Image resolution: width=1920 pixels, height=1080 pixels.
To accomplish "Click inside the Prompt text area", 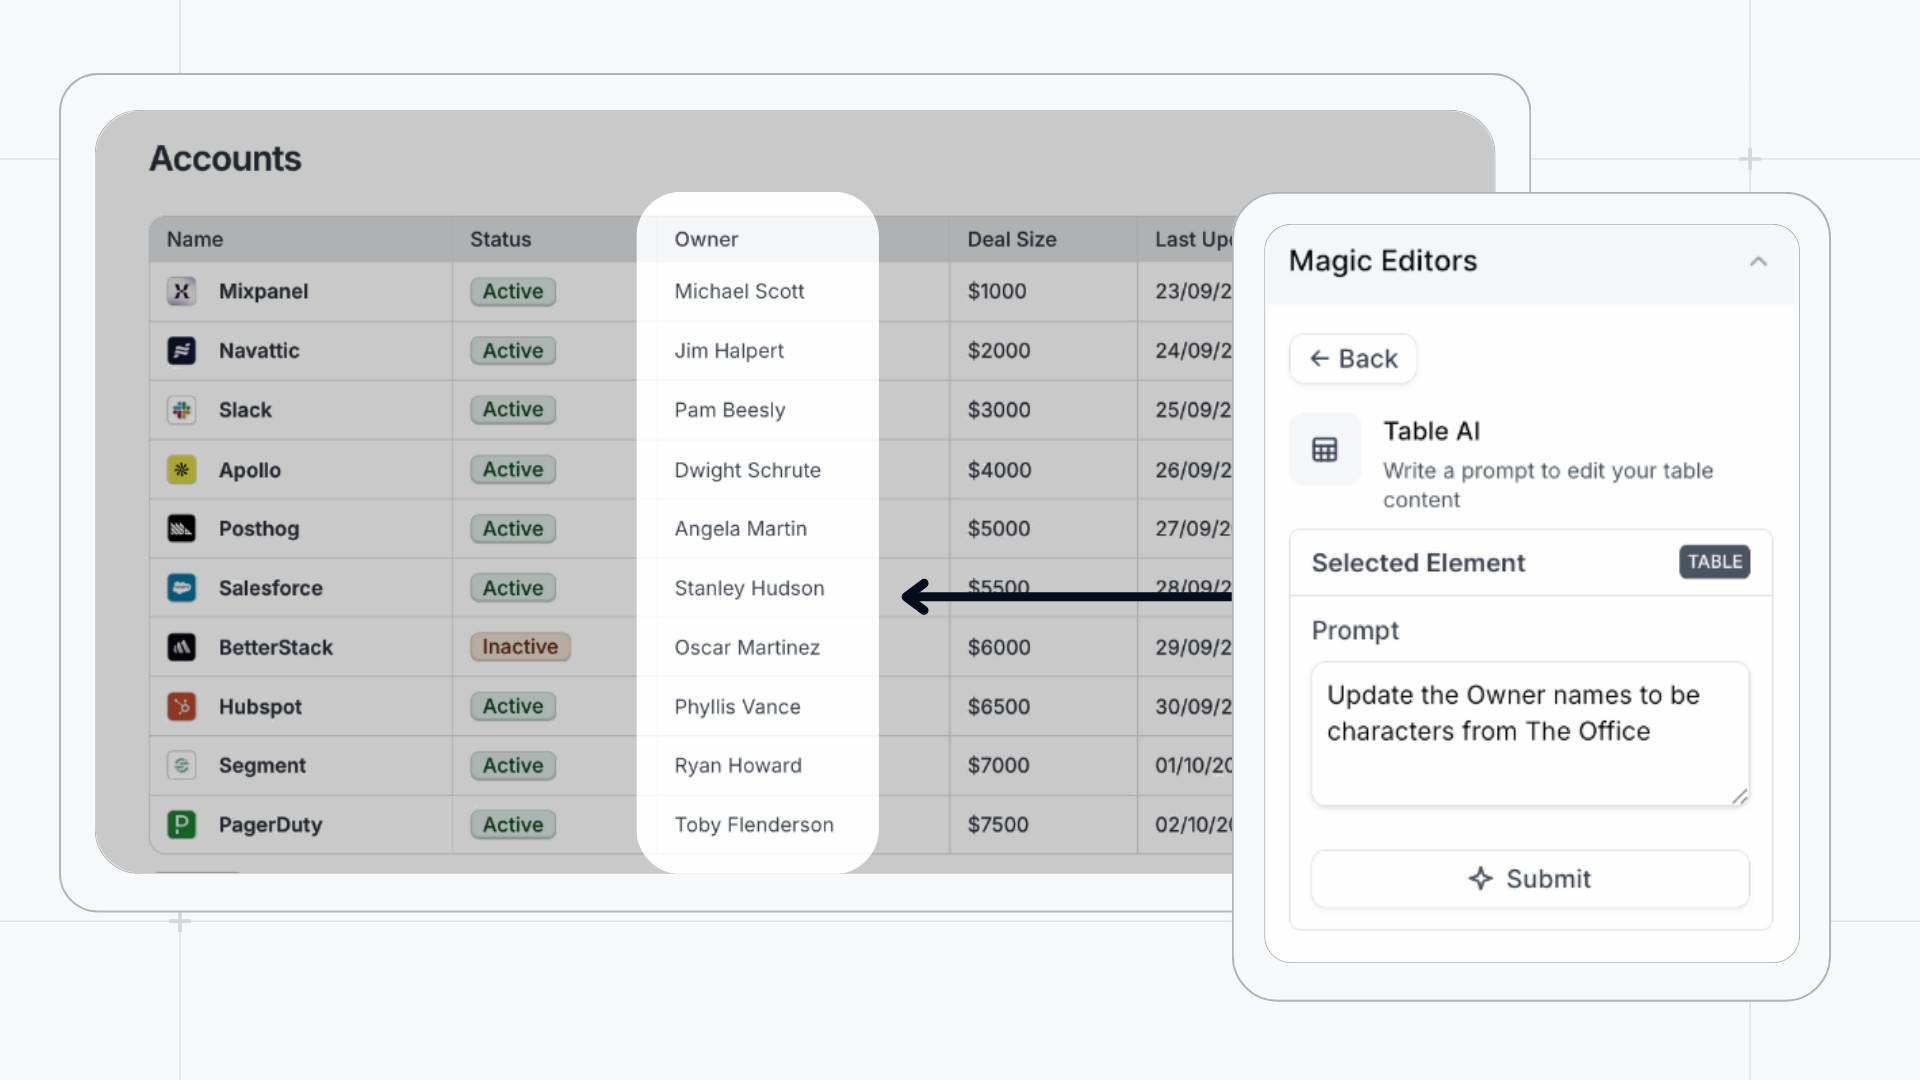I will [1529, 733].
